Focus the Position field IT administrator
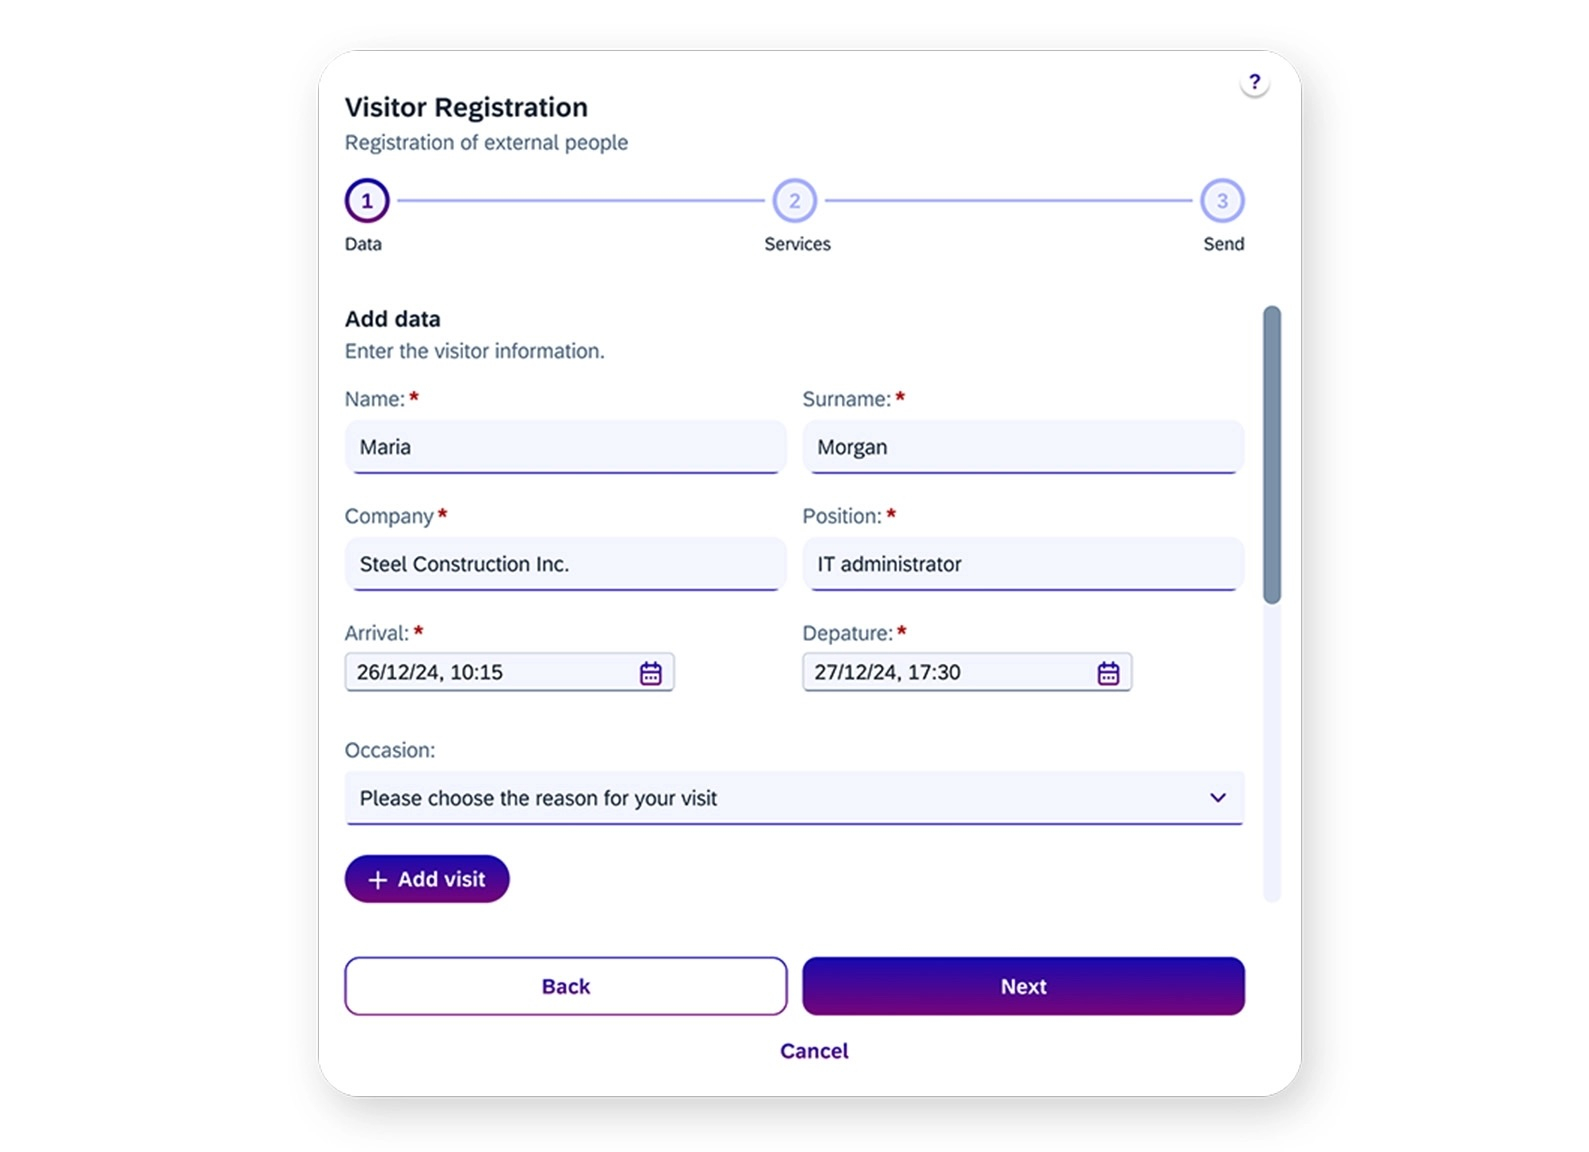 (1022, 564)
